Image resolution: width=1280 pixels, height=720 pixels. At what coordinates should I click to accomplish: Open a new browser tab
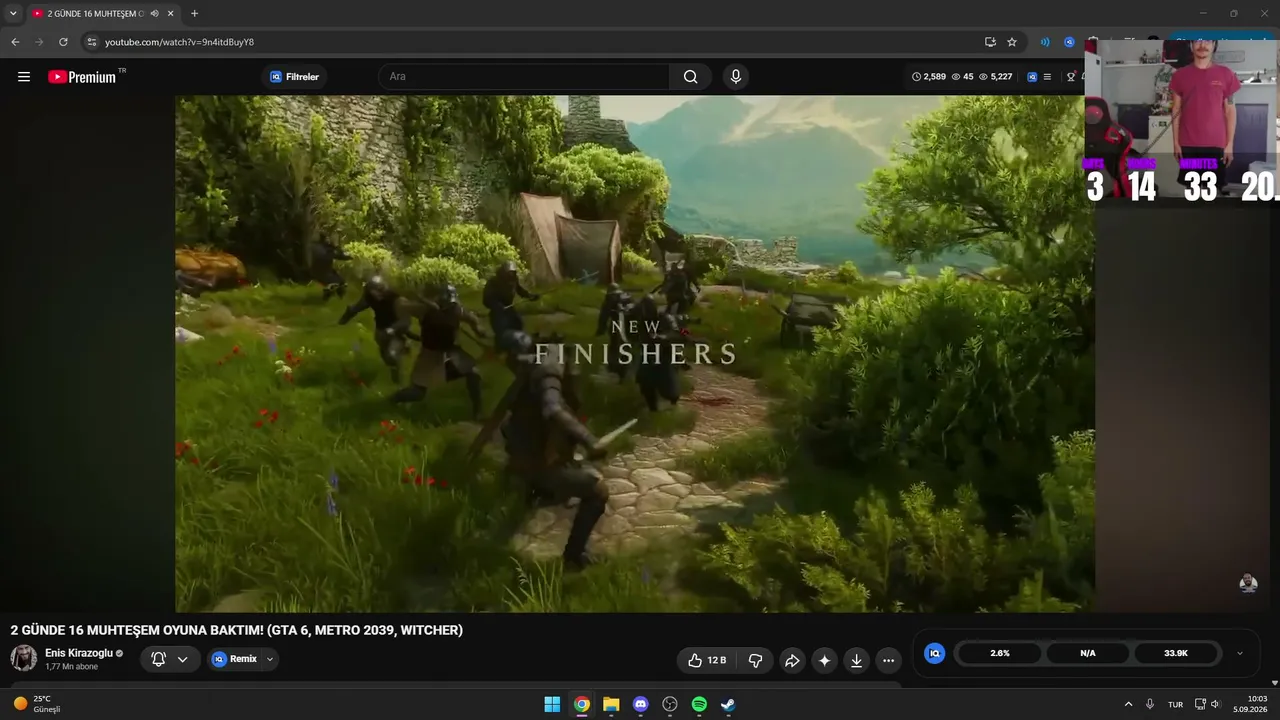point(194,13)
